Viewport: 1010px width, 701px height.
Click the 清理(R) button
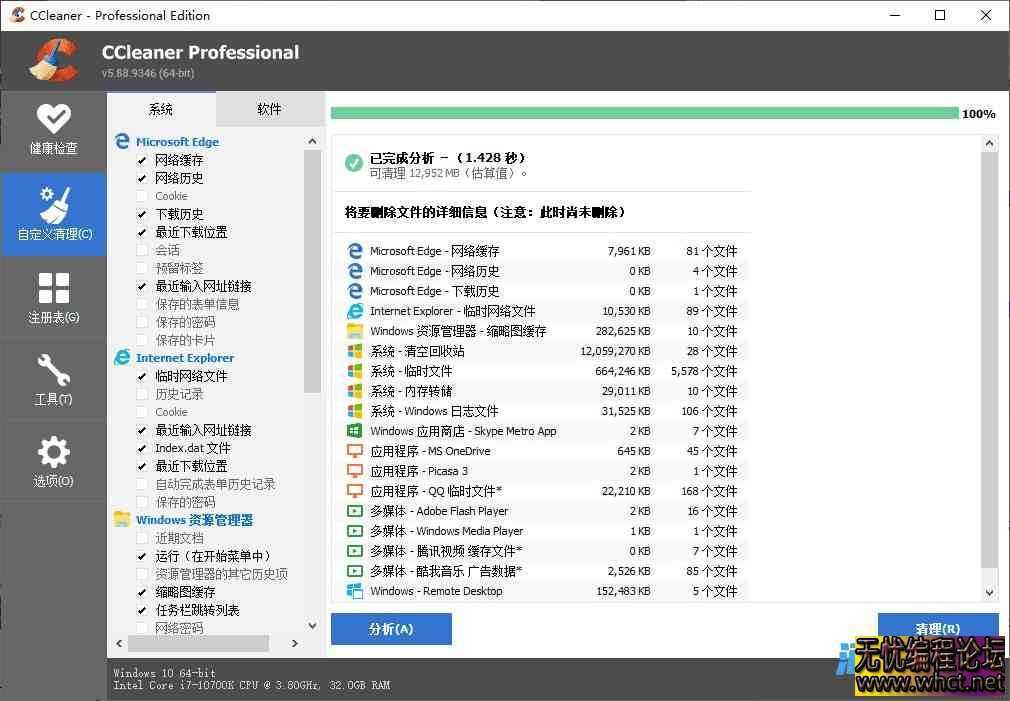937,628
